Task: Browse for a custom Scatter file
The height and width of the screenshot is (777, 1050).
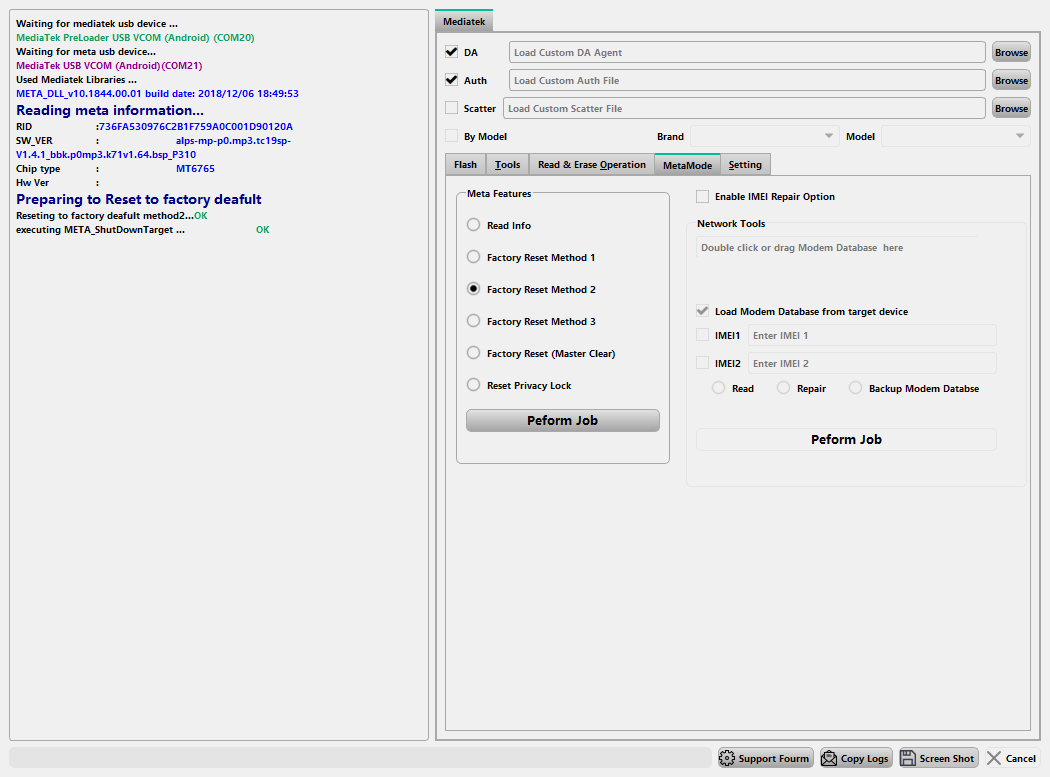Action: coord(1011,109)
